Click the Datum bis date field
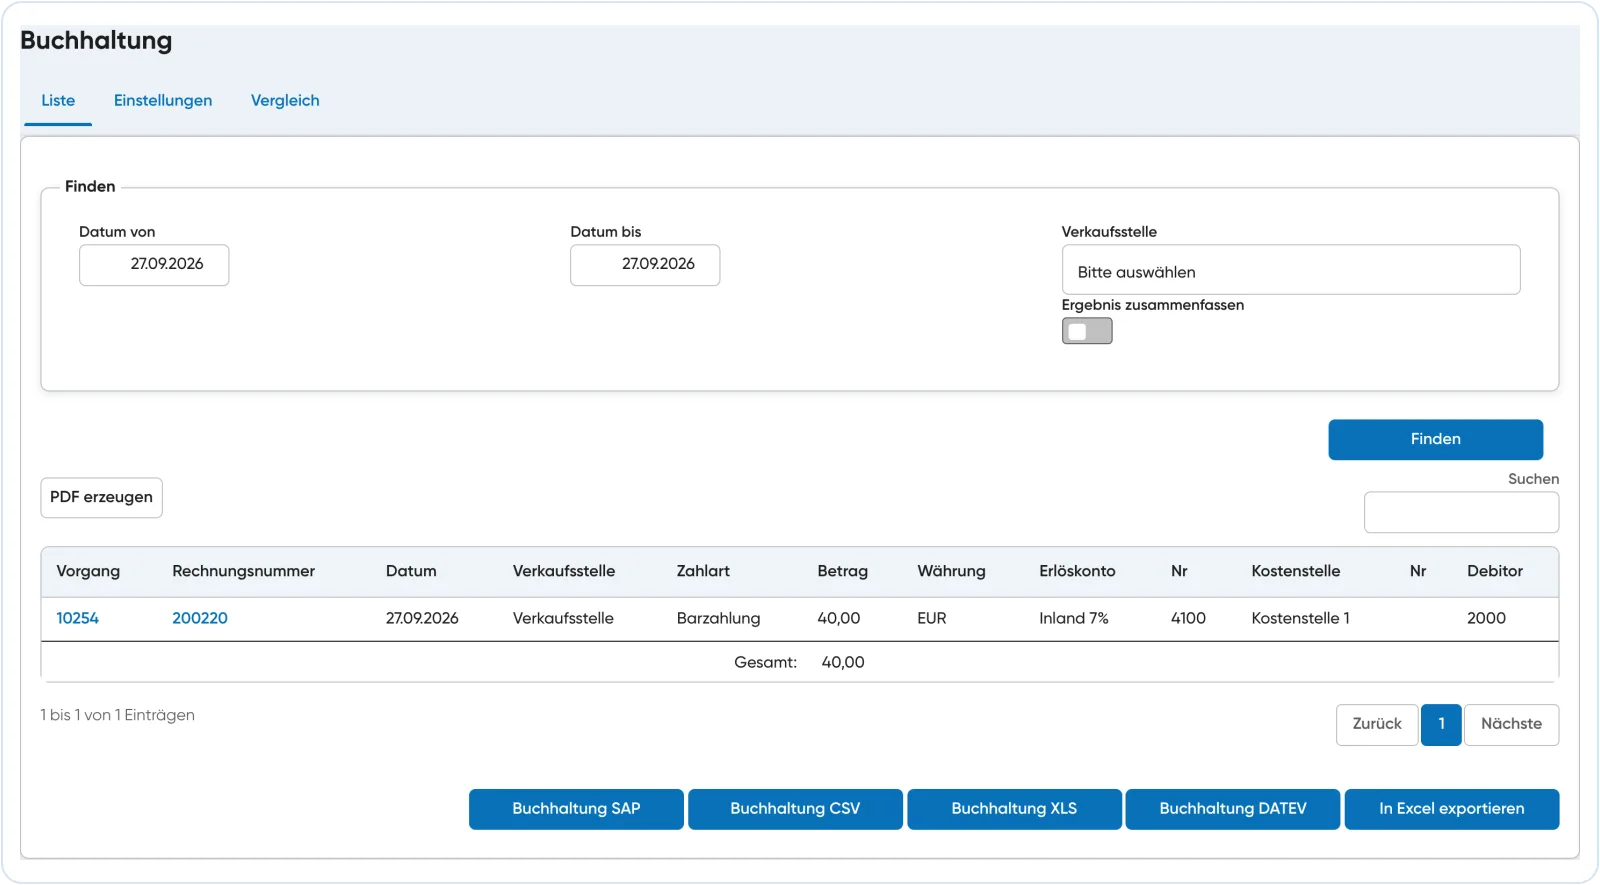1600x885 pixels. click(645, 265)
